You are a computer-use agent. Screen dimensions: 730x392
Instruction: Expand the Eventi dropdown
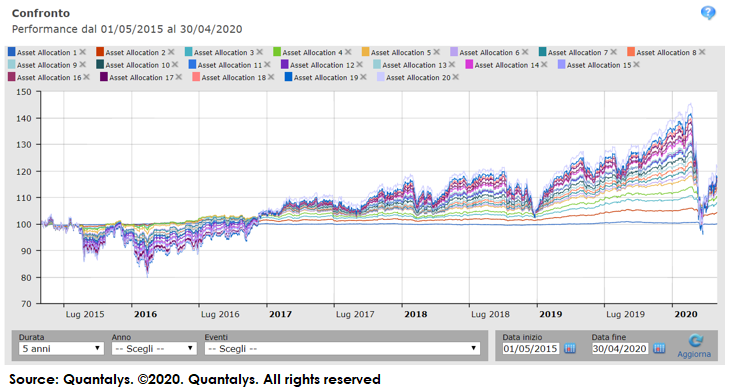click(342, 348)
